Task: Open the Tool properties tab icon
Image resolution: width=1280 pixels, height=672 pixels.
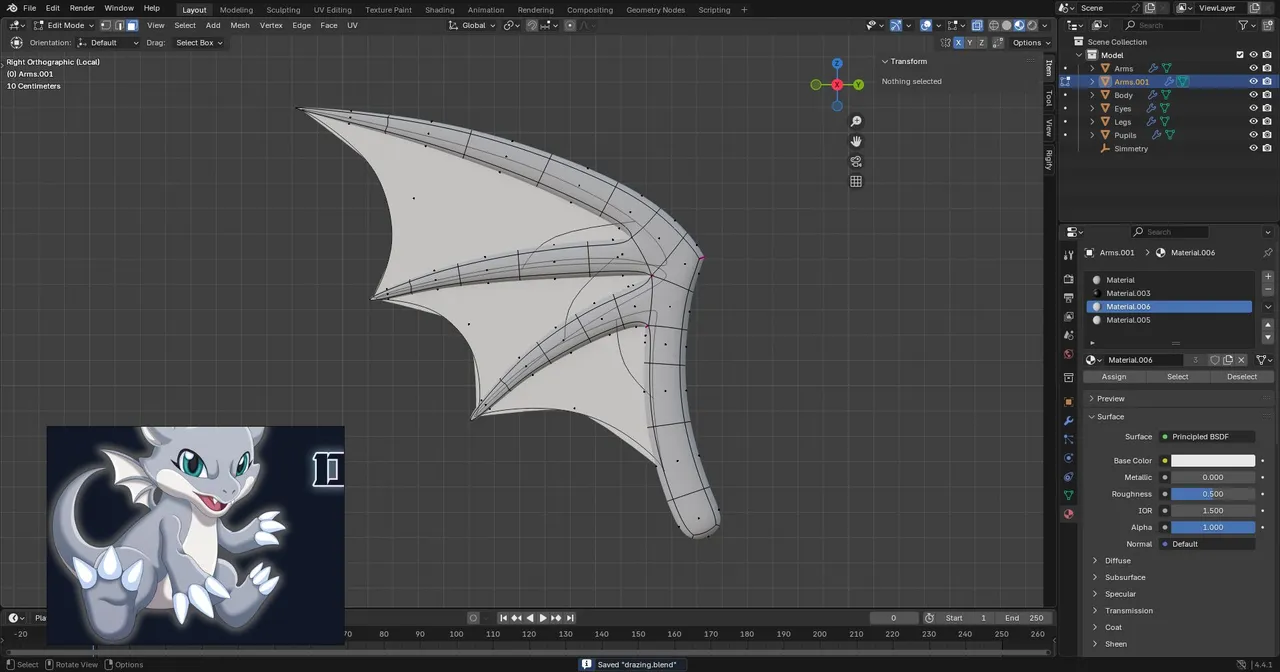Action: 1068,256
